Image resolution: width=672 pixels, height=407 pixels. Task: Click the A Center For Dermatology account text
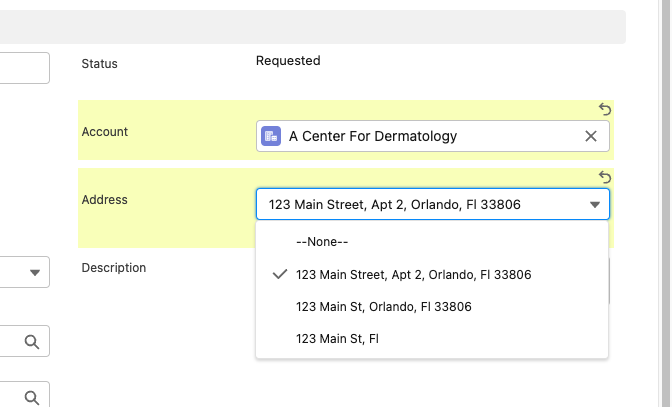(x=372, y=136)
